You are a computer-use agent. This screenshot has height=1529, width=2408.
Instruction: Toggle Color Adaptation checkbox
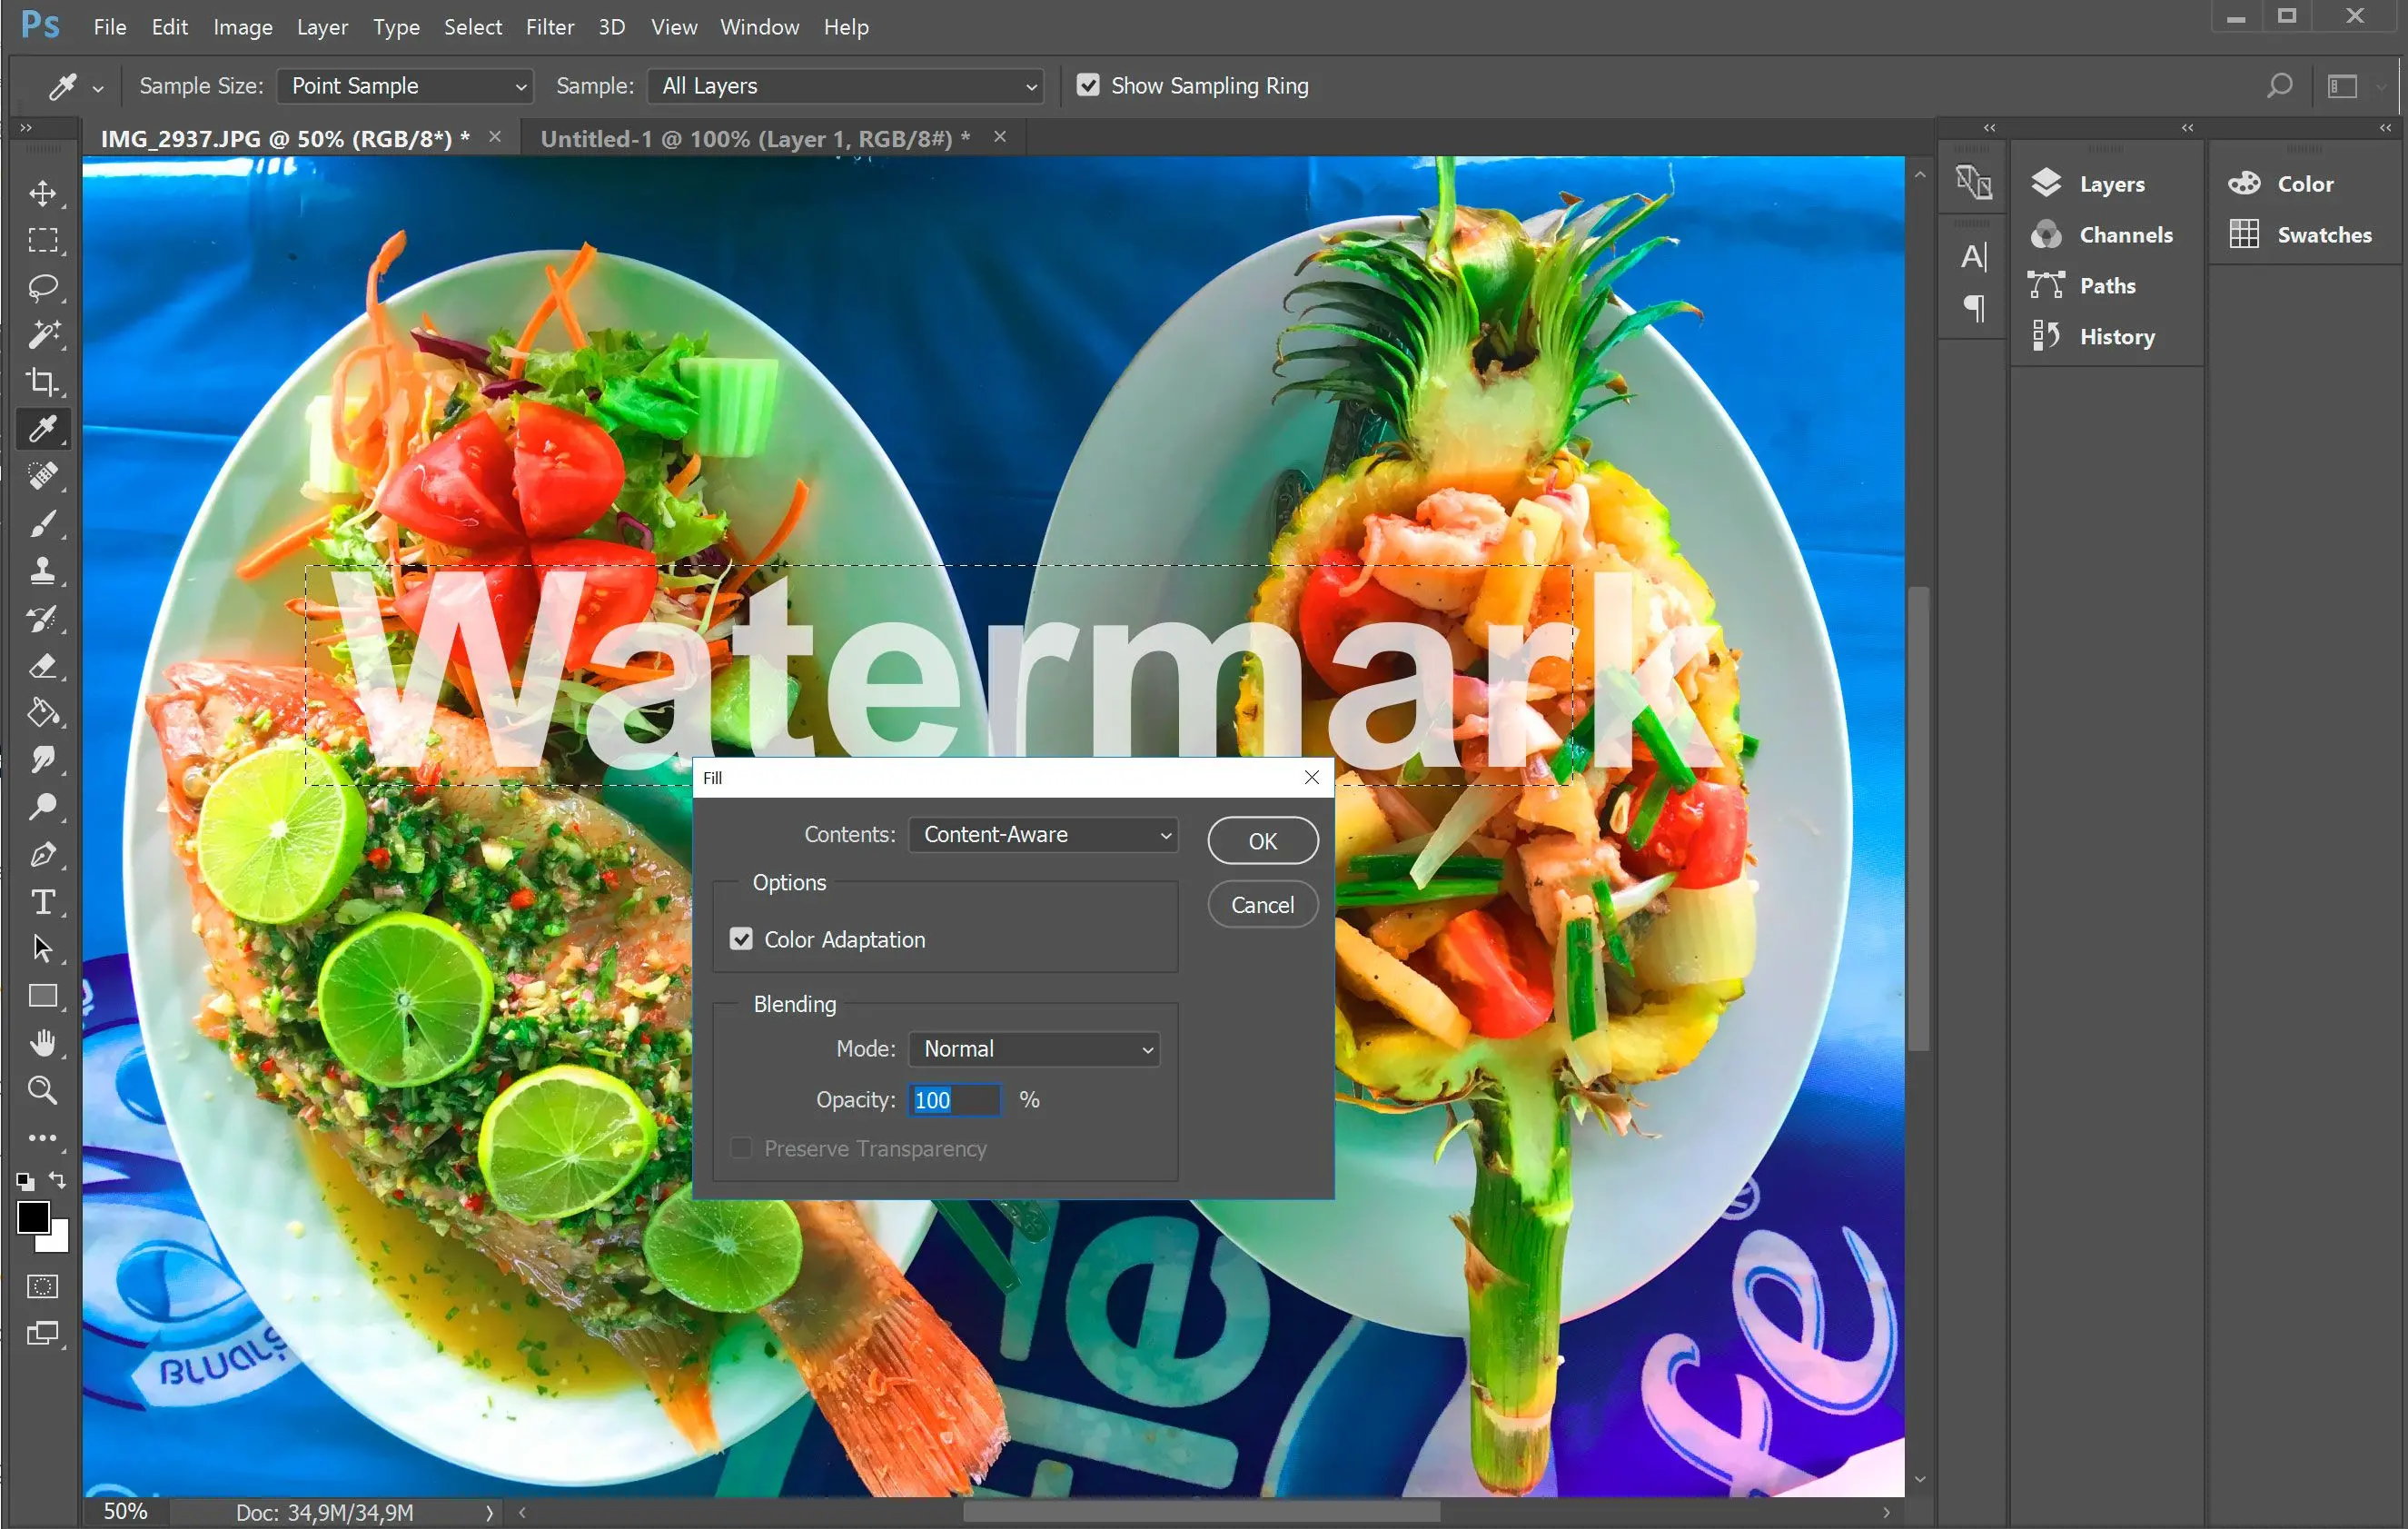(x=742, y=939)
